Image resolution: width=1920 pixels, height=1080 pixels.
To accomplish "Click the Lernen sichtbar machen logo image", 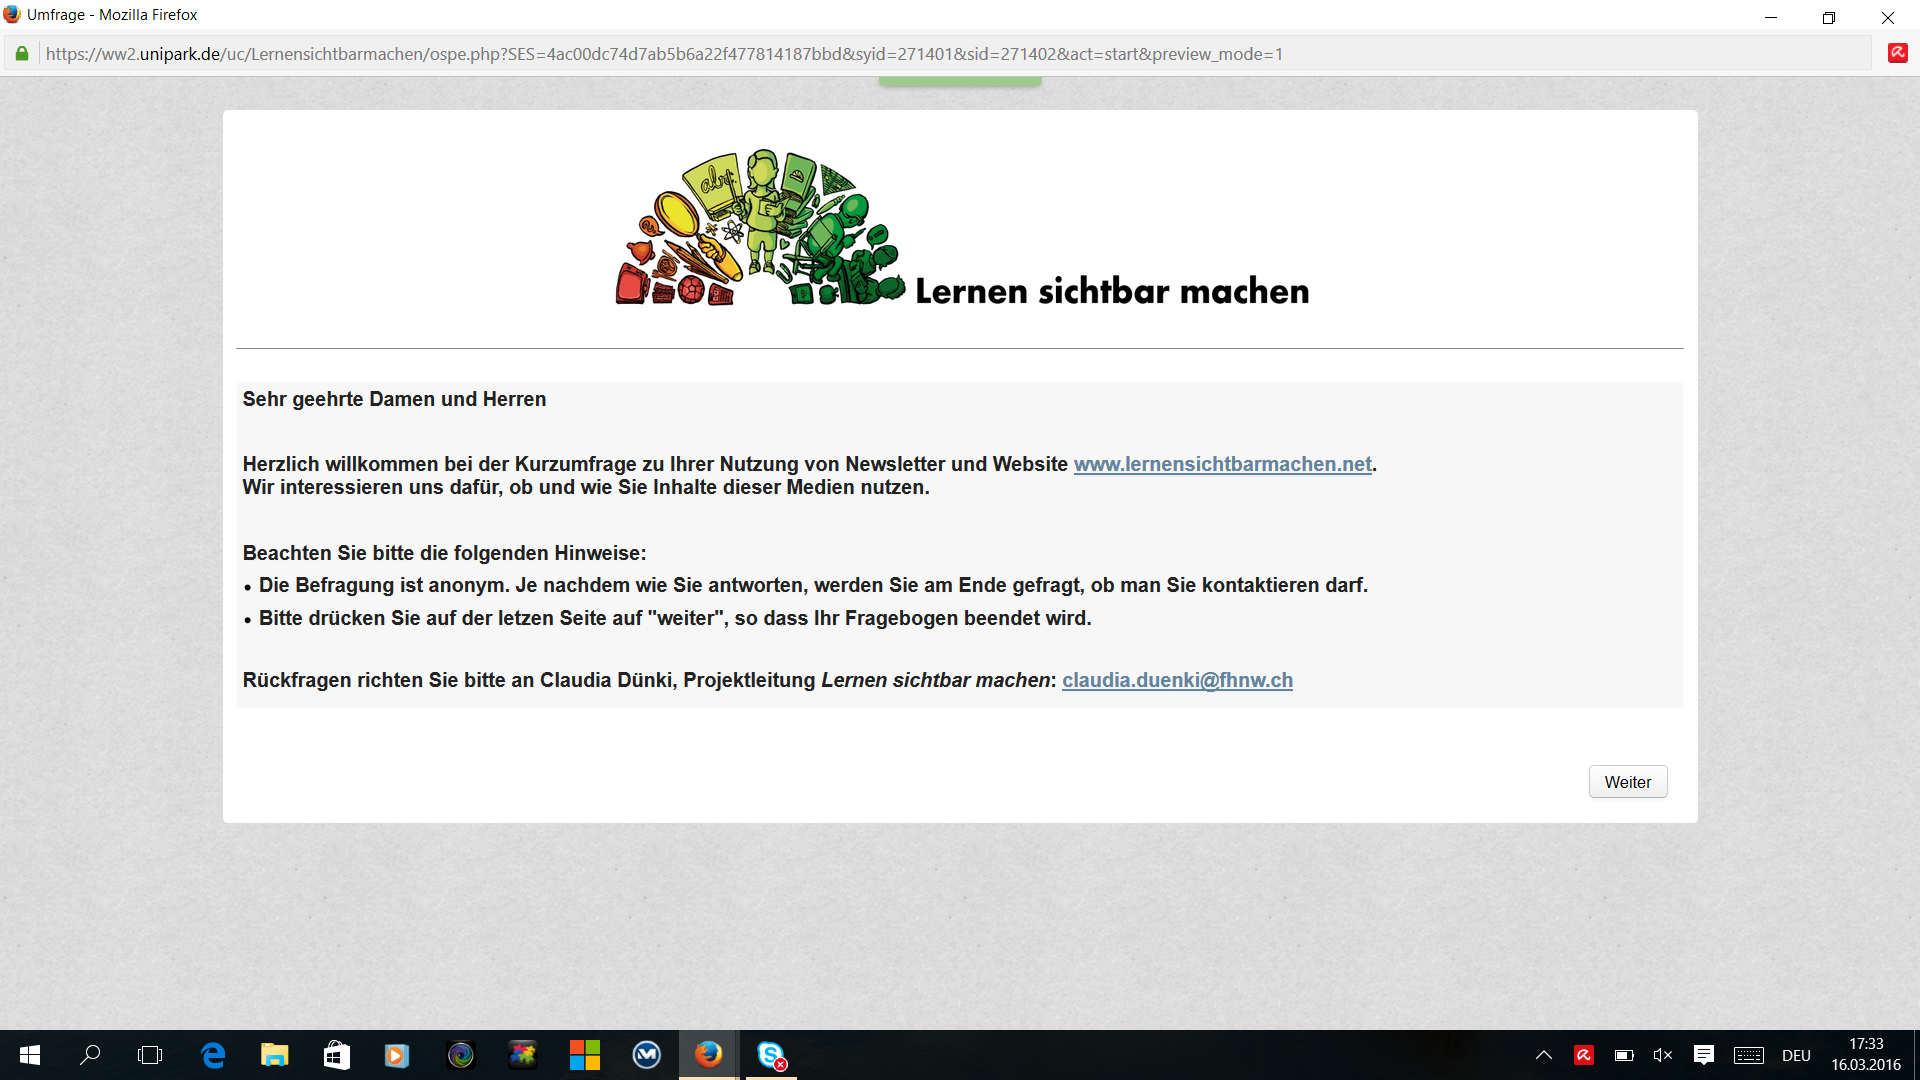I will point(960,230).
